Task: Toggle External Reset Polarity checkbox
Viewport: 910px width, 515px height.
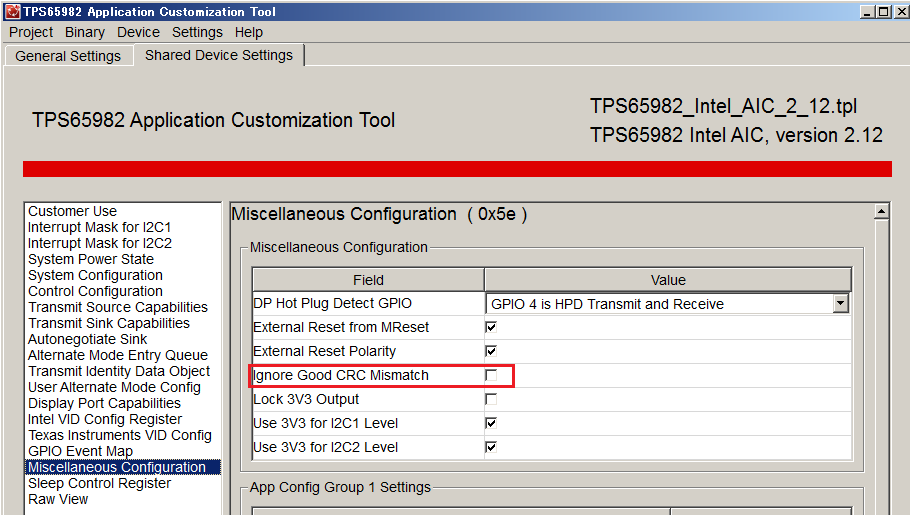Action: (x=491, y=351)
